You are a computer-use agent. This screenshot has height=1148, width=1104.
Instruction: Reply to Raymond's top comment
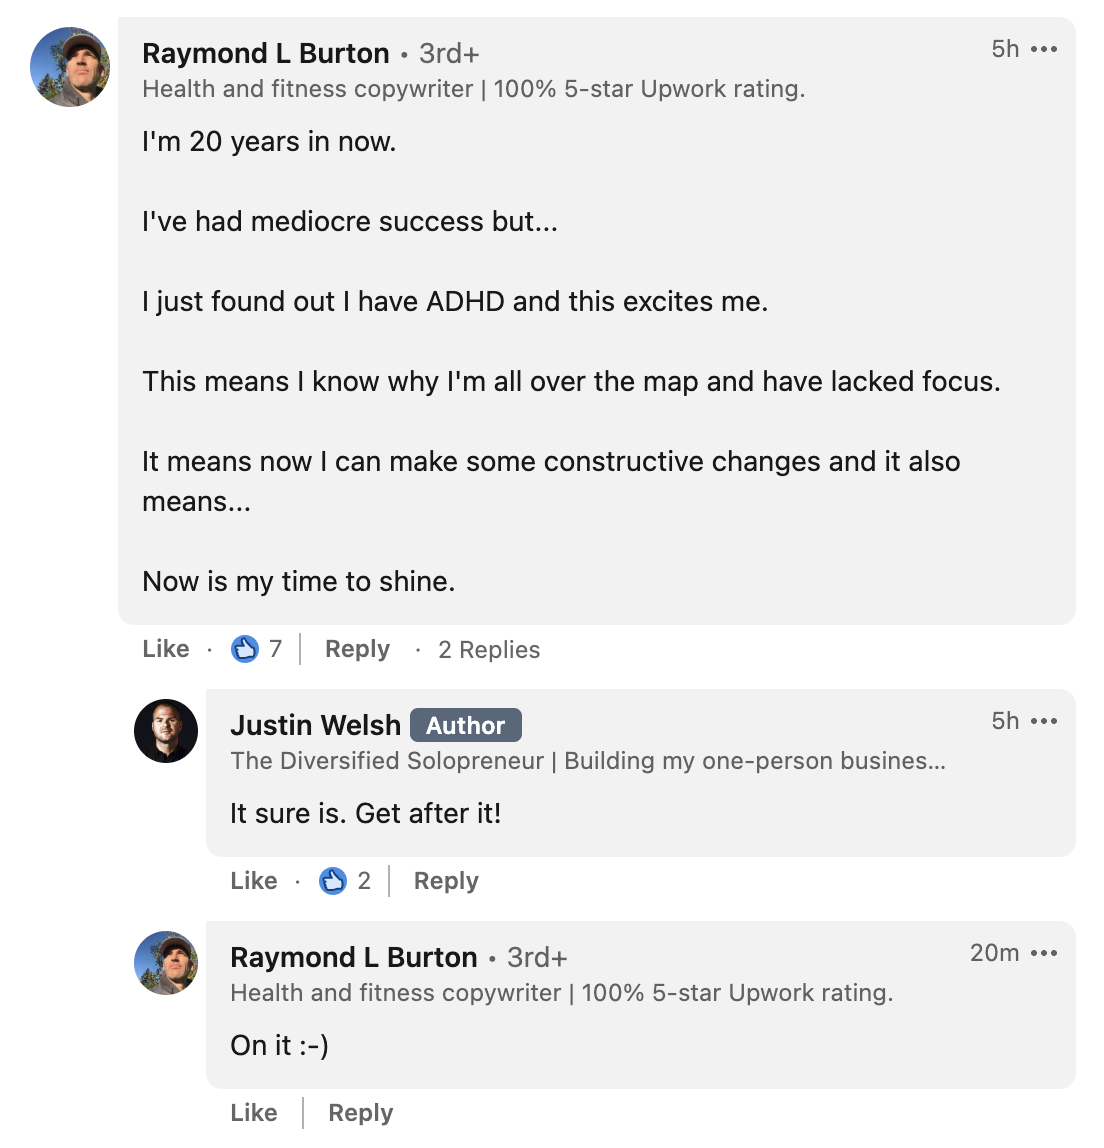click(356, 648)
